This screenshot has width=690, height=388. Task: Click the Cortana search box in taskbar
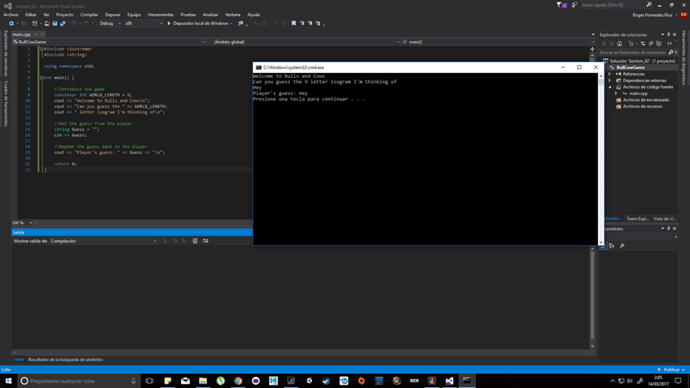click(x=79, y=381)
